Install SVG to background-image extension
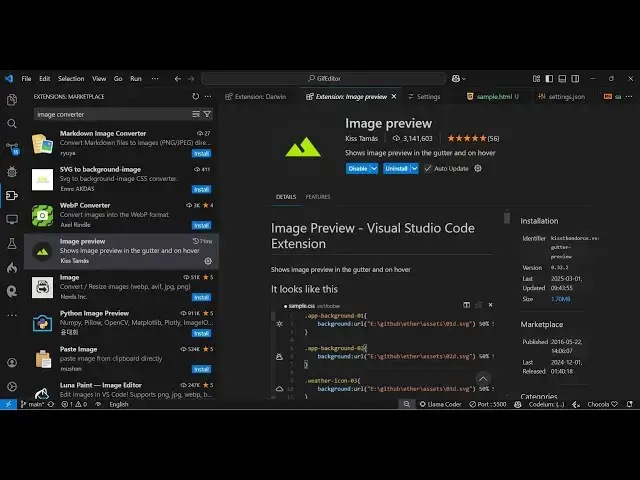640x480 pixels. (202, 189)
